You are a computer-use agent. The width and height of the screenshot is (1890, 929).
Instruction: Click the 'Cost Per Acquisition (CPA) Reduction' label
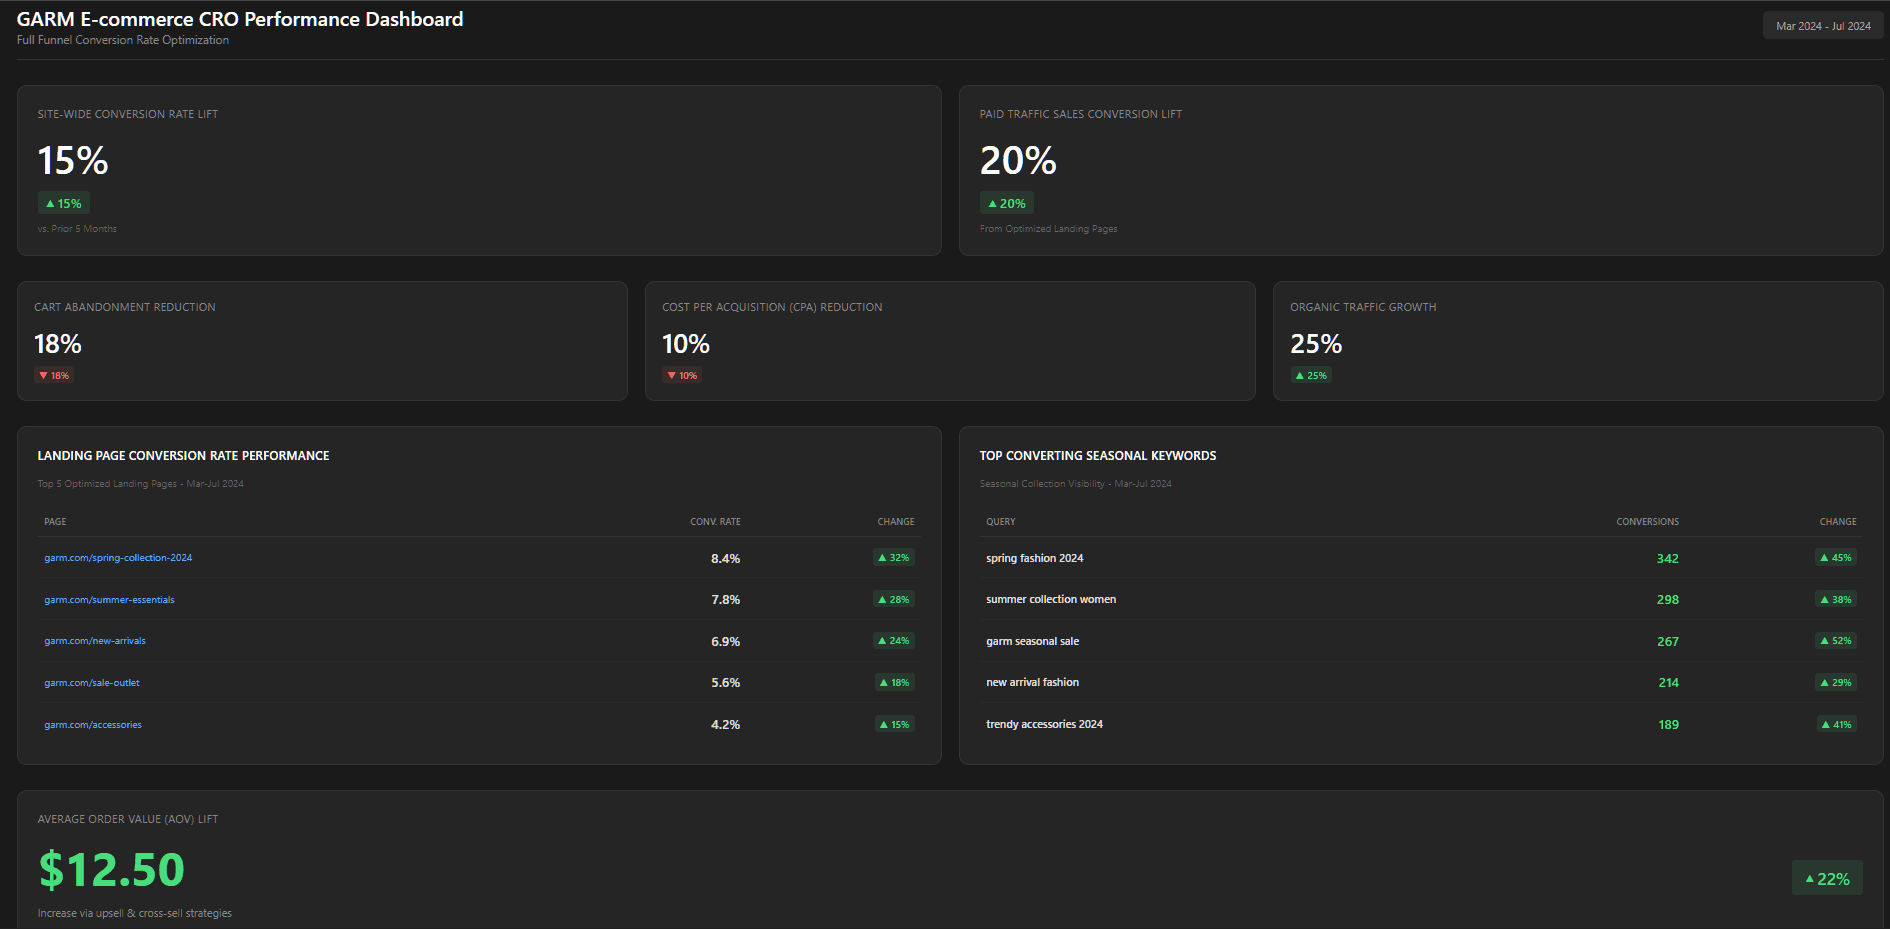772,307
